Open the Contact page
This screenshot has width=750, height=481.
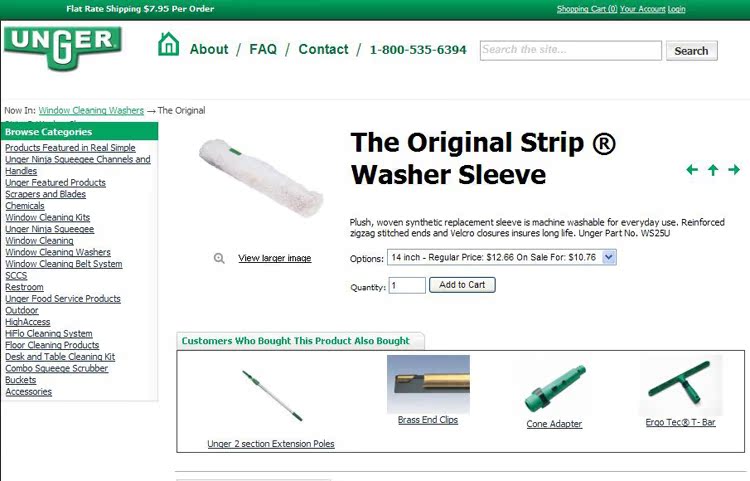323,49
